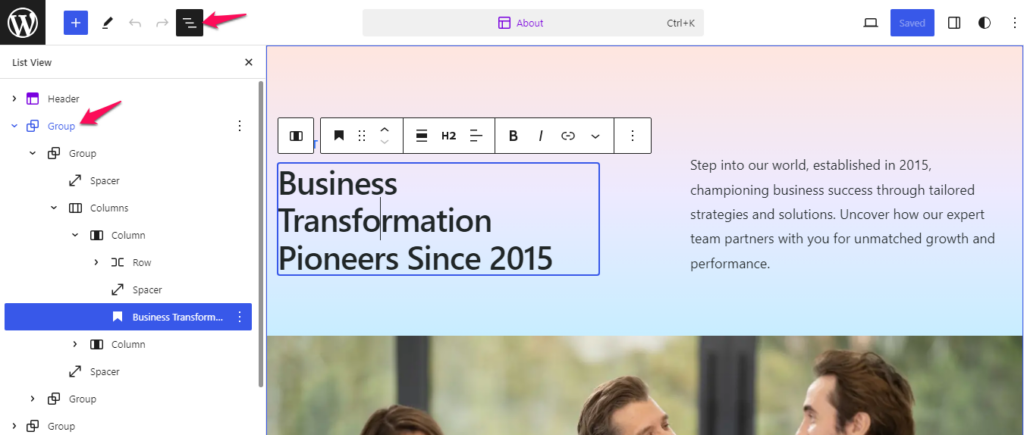Screen dimensions: 1024x435
Task: Select the Header item in List View
Action: click(63, 99)
